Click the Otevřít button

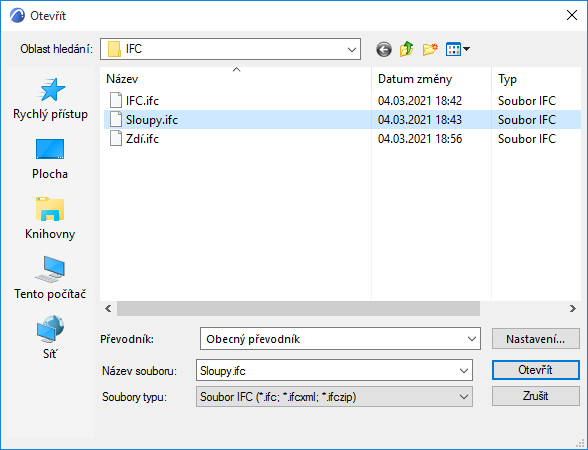tap(536, 370)
